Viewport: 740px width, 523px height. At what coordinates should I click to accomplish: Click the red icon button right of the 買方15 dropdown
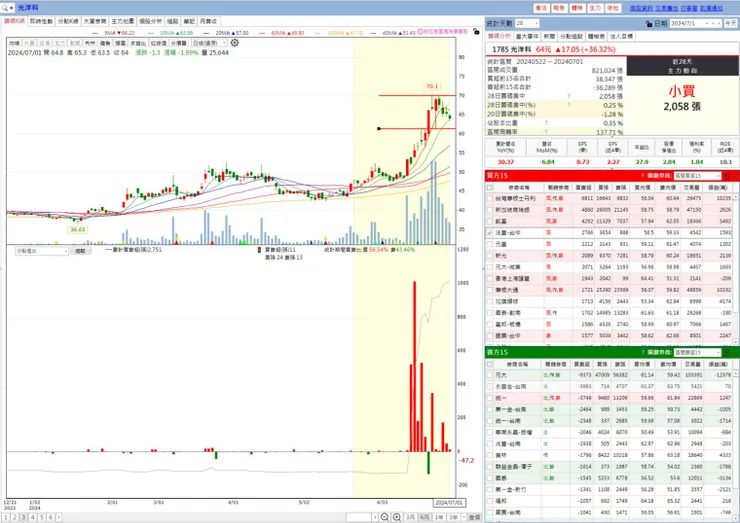[x=727, y=176]
